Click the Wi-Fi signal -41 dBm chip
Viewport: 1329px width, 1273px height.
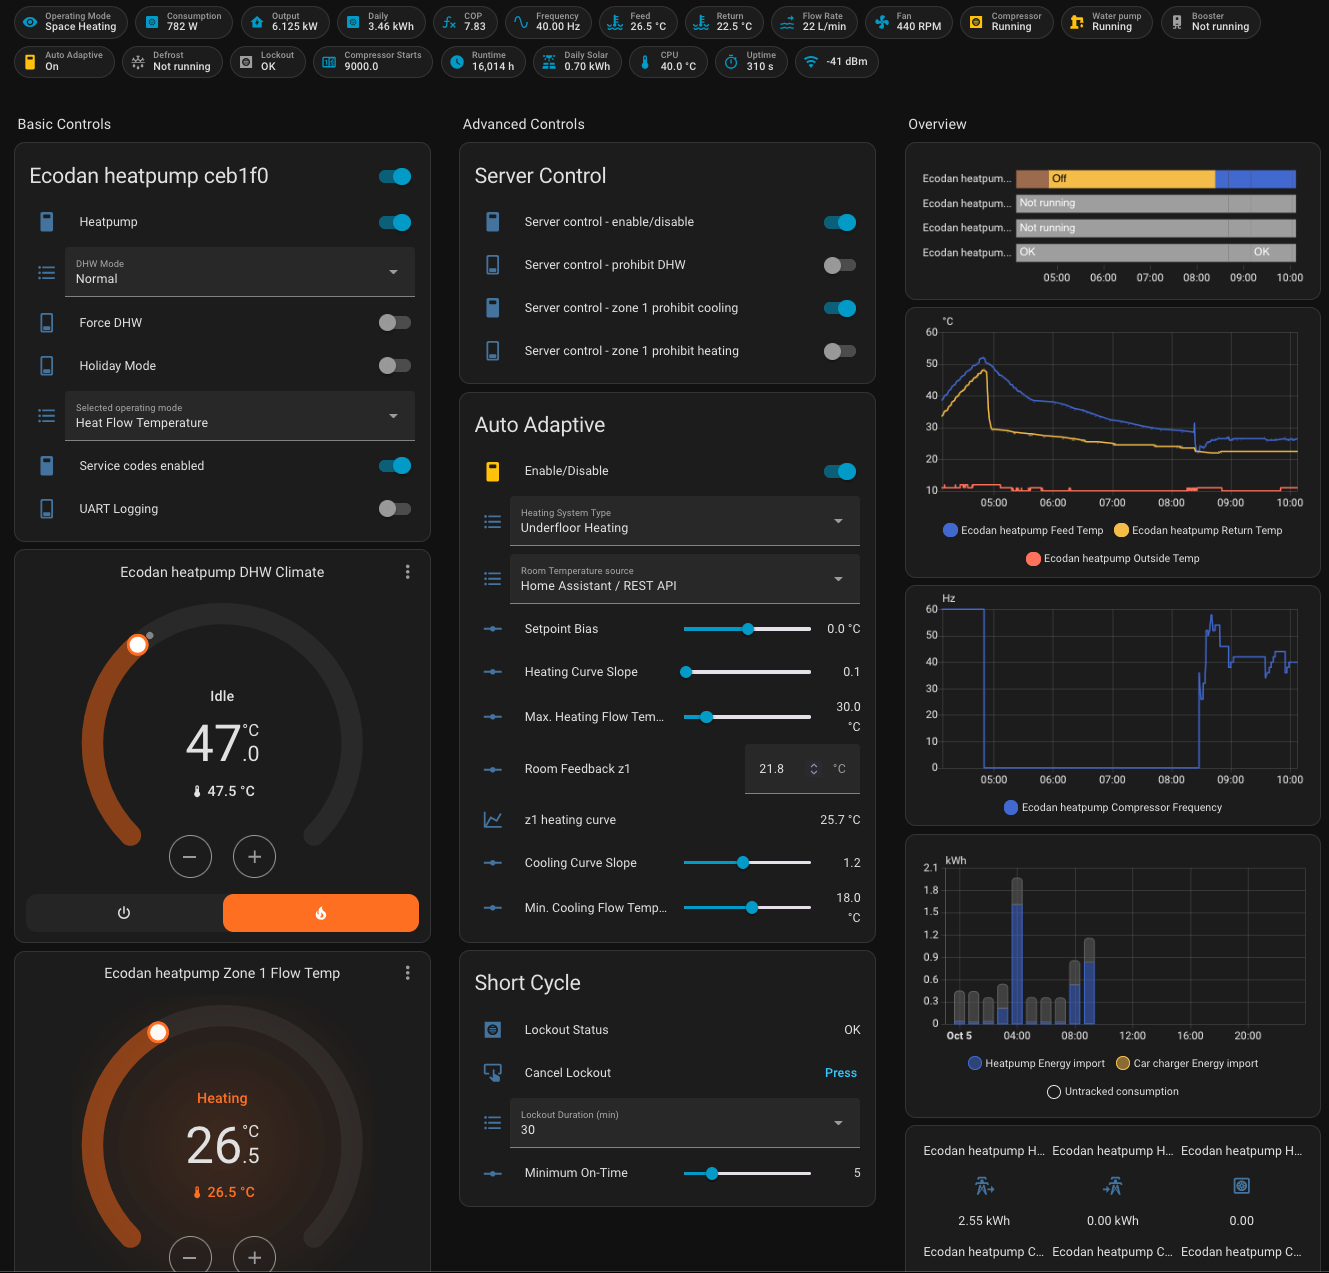coord(811,62)
